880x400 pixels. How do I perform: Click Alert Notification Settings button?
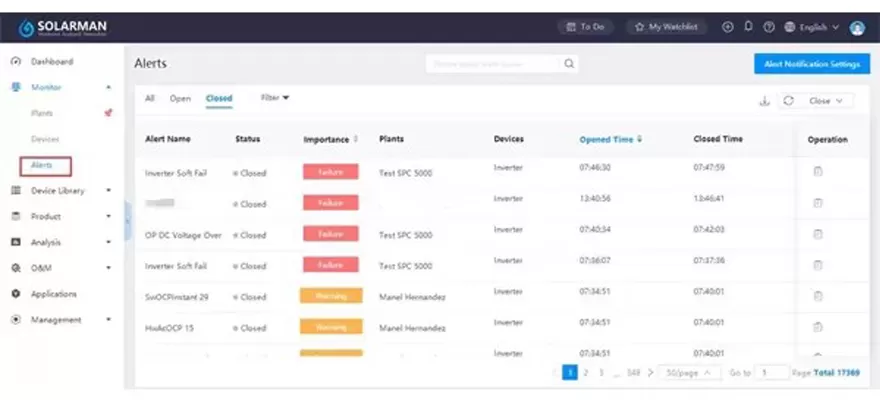pos(811,64)
